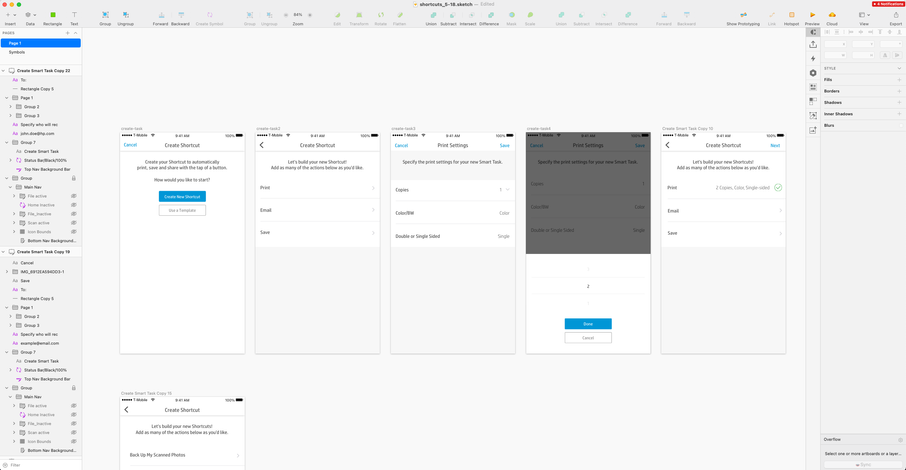Open the Data toolbar dropdown

pos(30,16)
